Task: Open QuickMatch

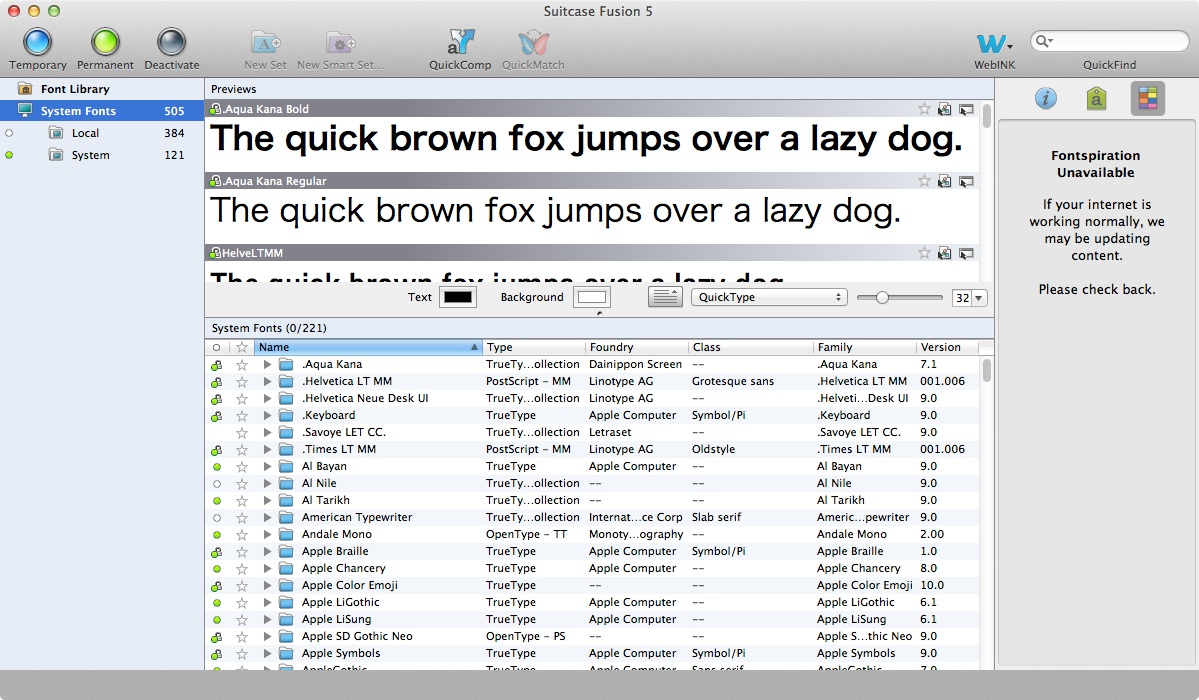Action: point(533,50)
